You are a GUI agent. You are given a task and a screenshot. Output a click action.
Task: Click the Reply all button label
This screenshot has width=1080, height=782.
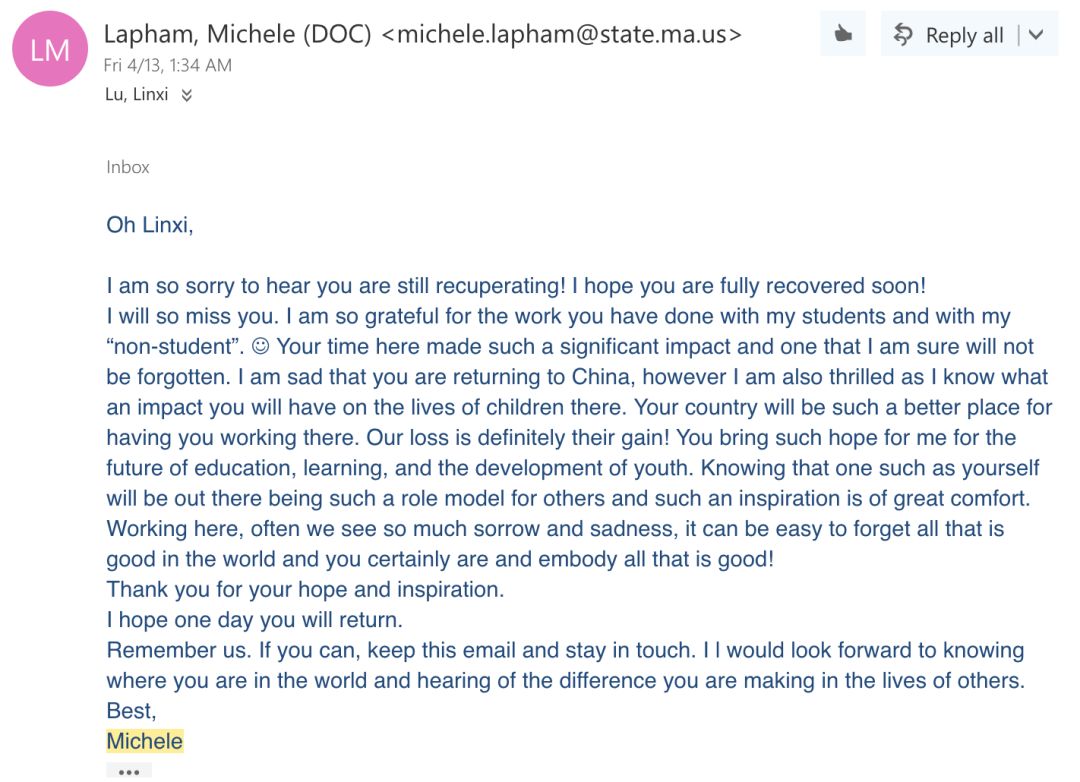point(964,35)
